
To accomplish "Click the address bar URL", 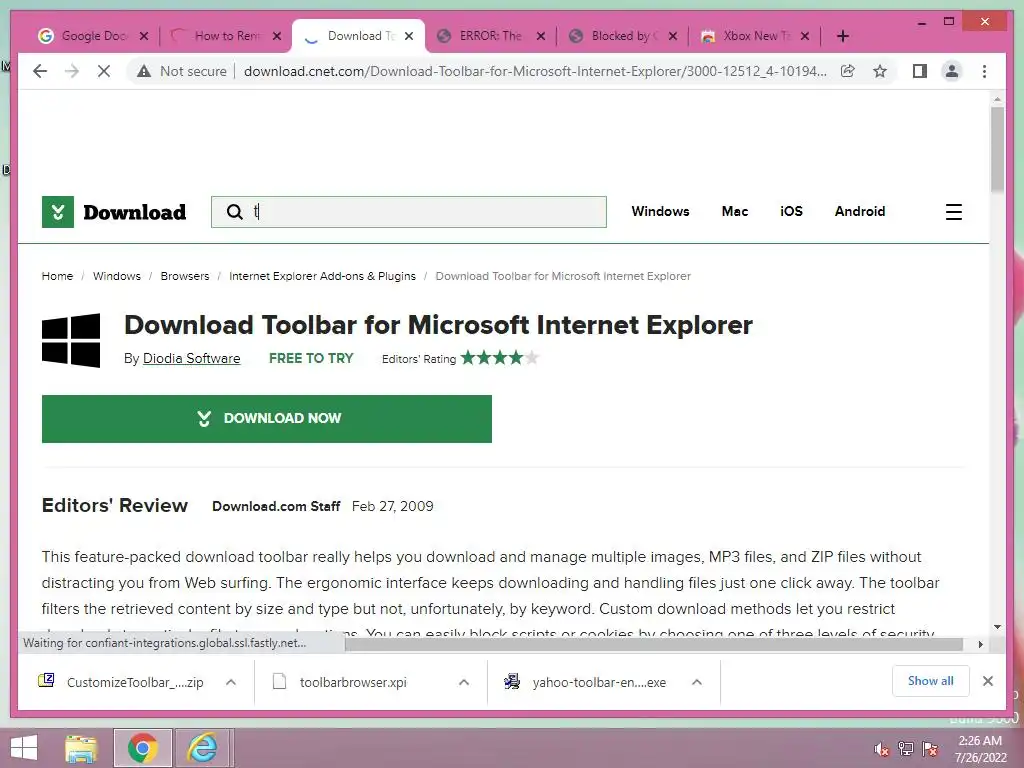I will 535,71.
